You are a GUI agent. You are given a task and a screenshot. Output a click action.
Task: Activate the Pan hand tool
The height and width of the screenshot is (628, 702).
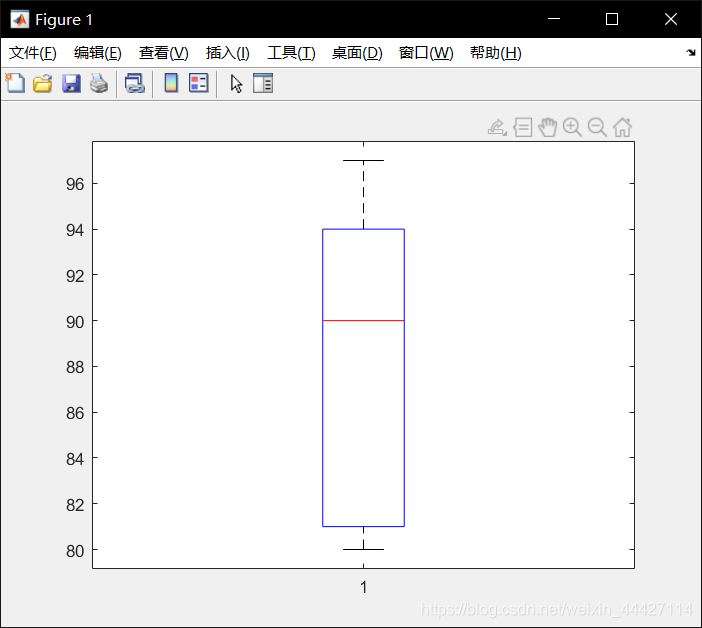(548, 128)
